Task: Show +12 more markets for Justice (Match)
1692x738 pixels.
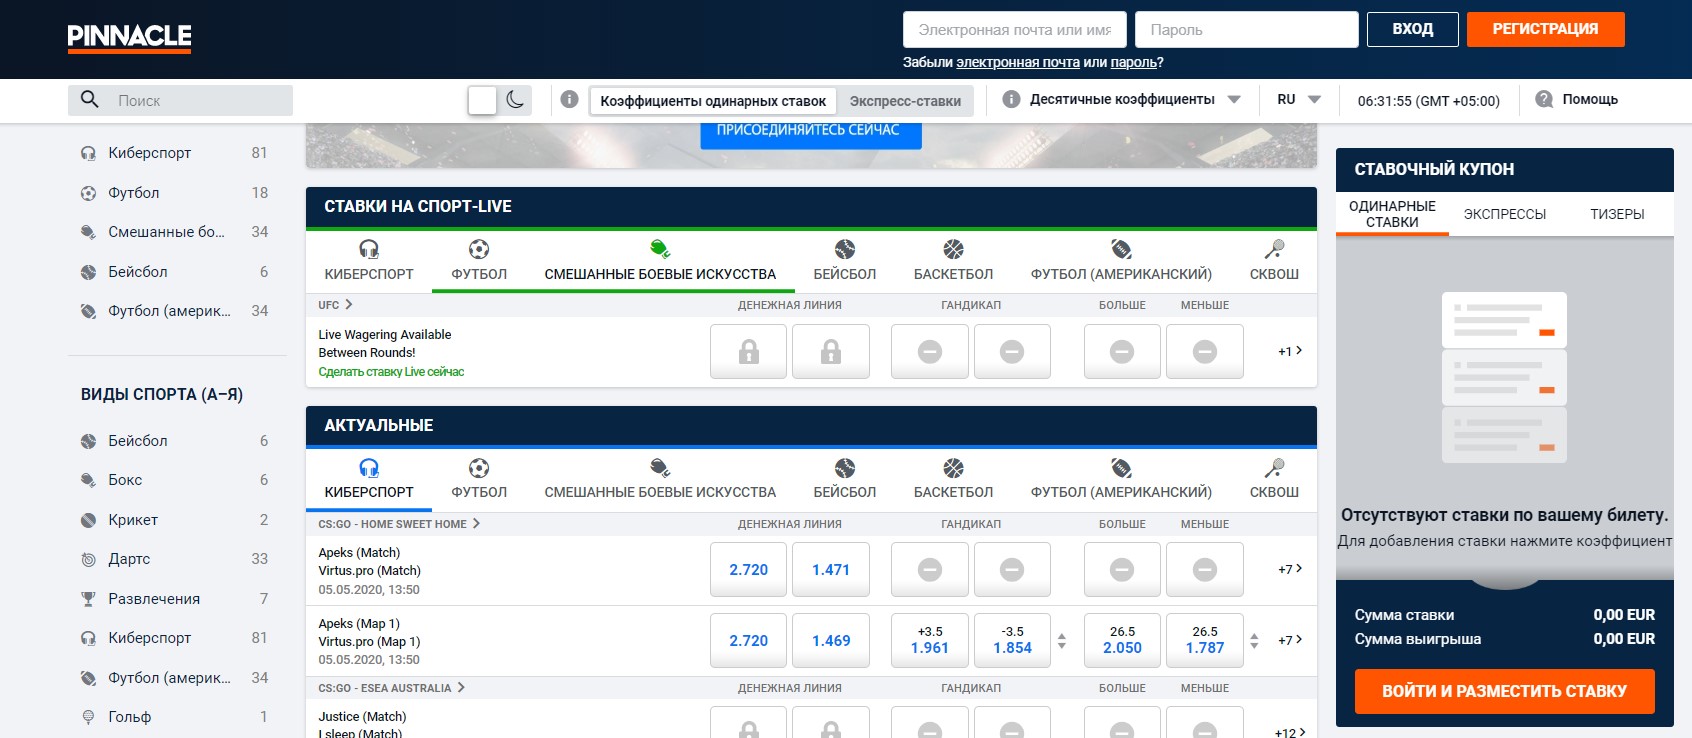Action: click(1289, 732)
